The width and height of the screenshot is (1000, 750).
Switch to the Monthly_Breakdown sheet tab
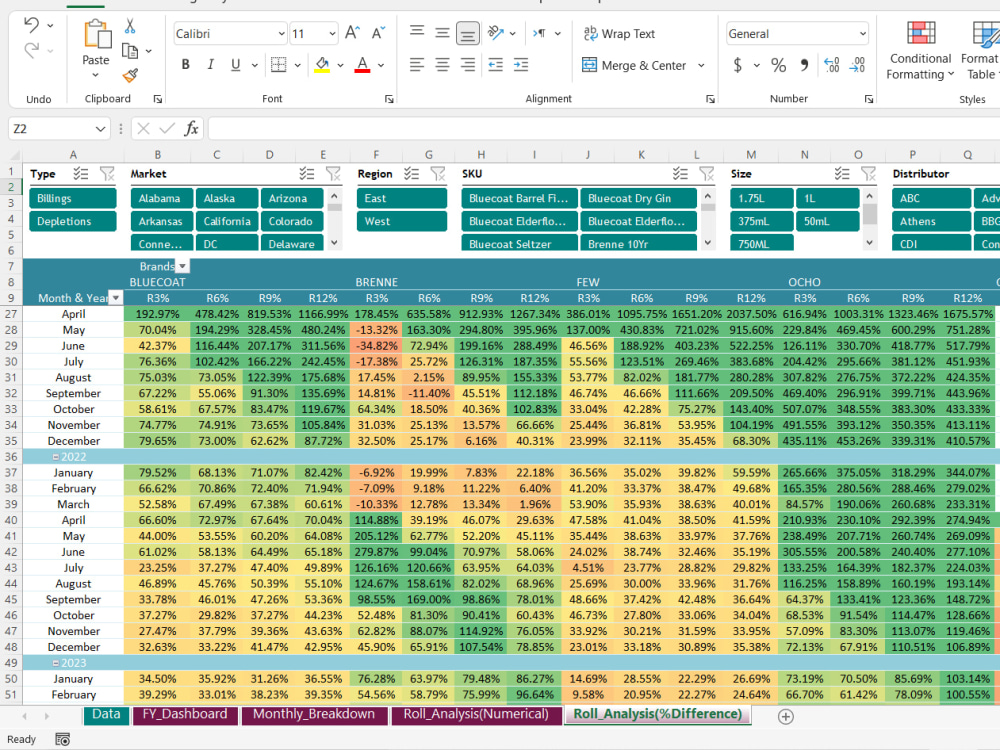coord(314,714)
